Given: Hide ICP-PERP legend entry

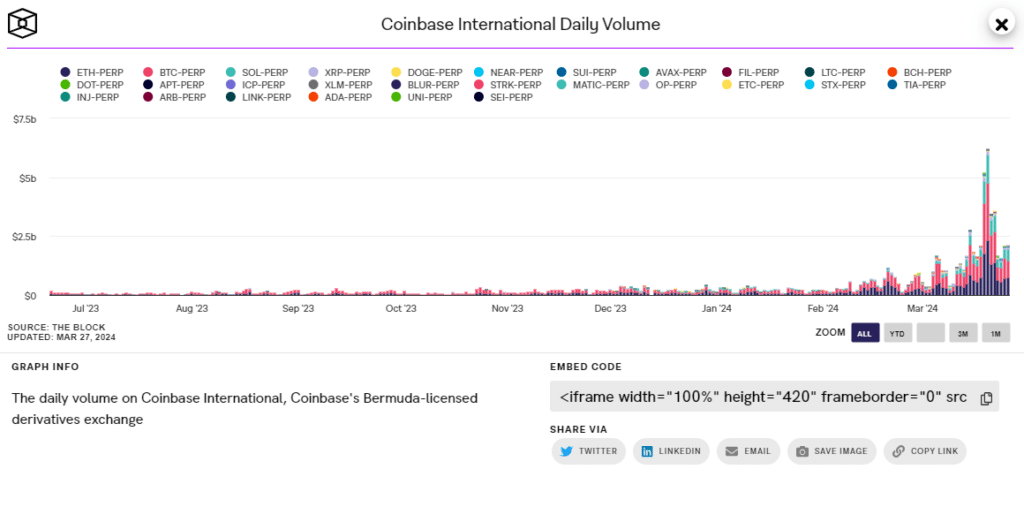Looking at the screenshot, I should [255, 85].
